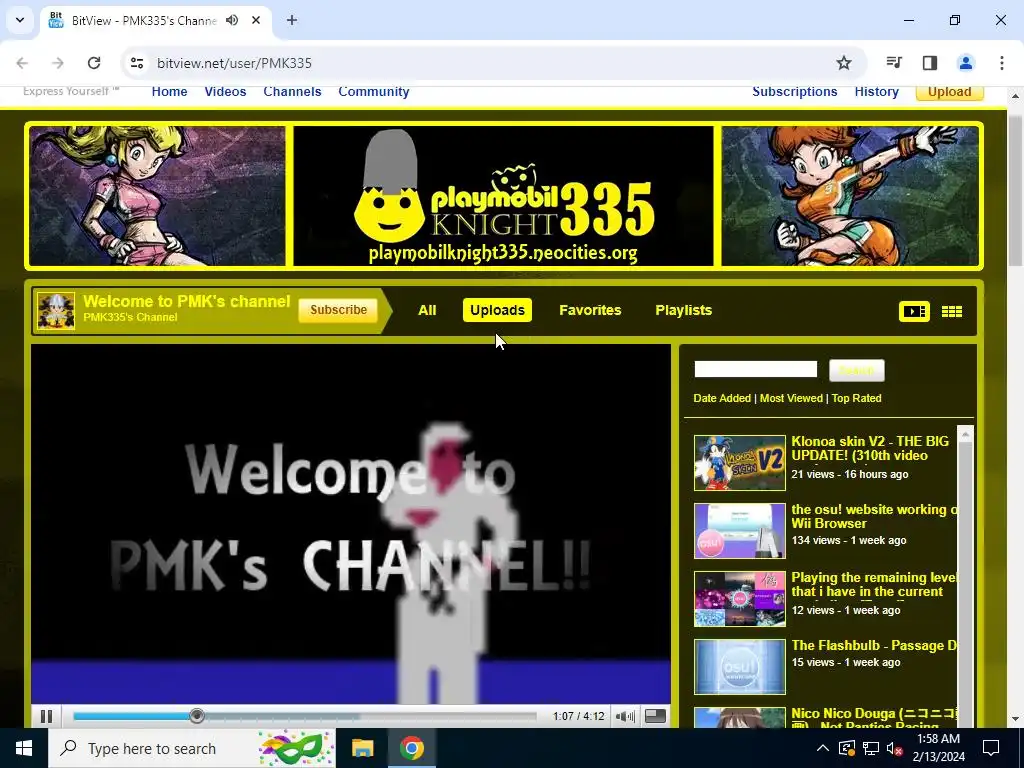The image size is (1024, 768).
Task: Open Subscriptions page
Action: point(795,91)
